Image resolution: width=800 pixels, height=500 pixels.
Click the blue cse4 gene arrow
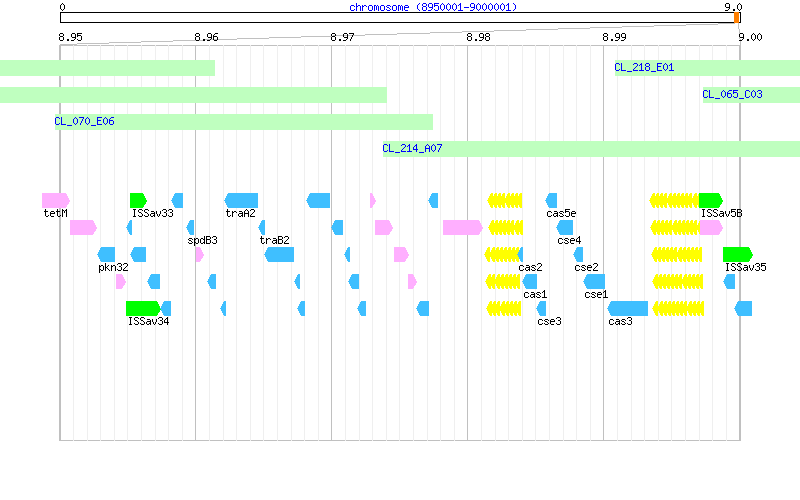(x=565, y=228)
